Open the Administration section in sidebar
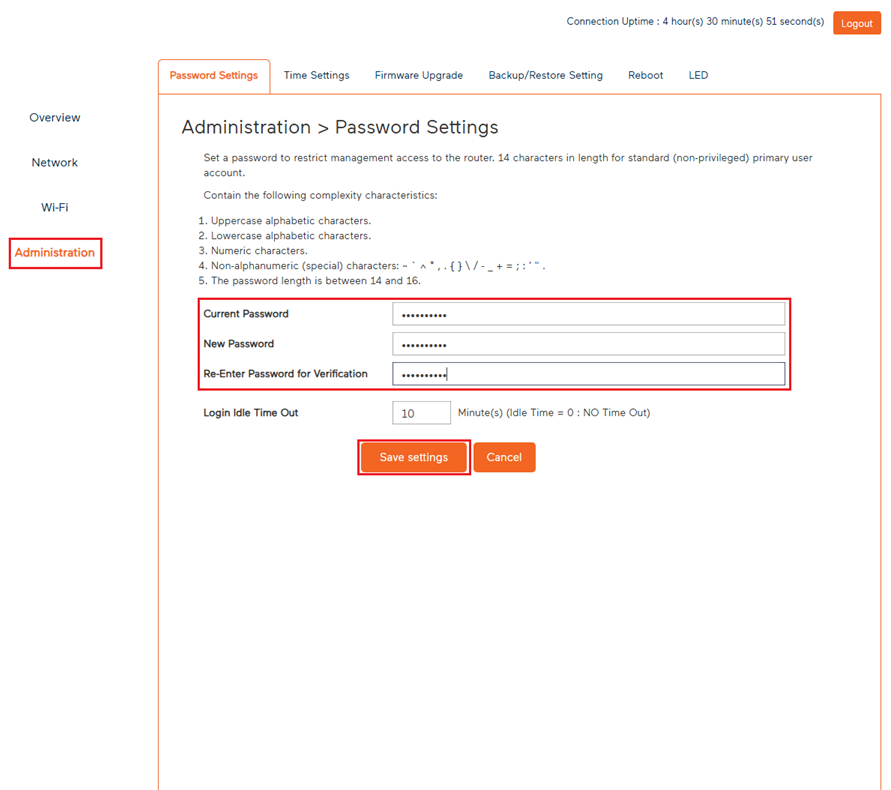Viewport: 891px width, 790px height. [x=55, y=252]
